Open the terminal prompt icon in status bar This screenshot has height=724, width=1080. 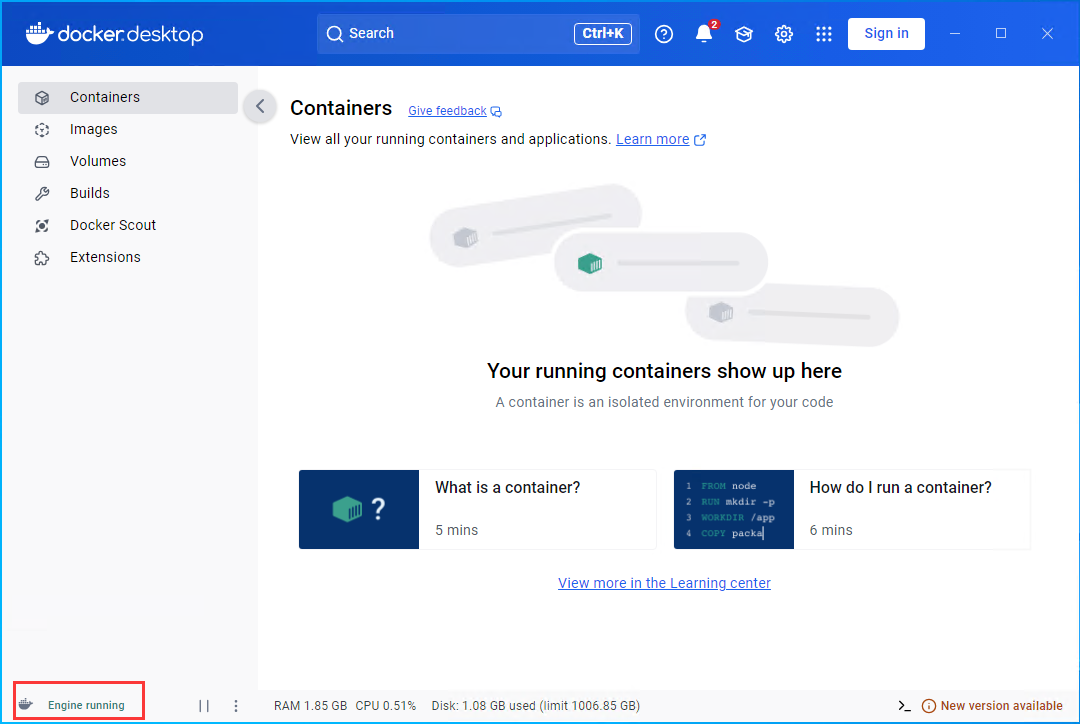pyautogui.click(x=904, y=705)
